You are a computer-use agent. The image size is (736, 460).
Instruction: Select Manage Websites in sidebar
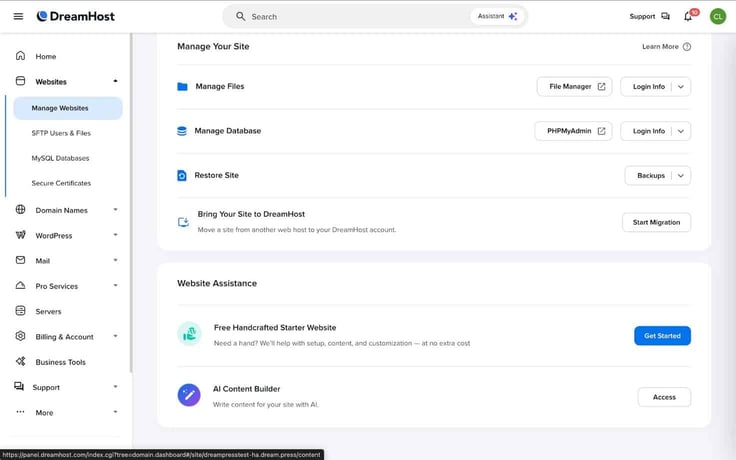coord(68,108)
